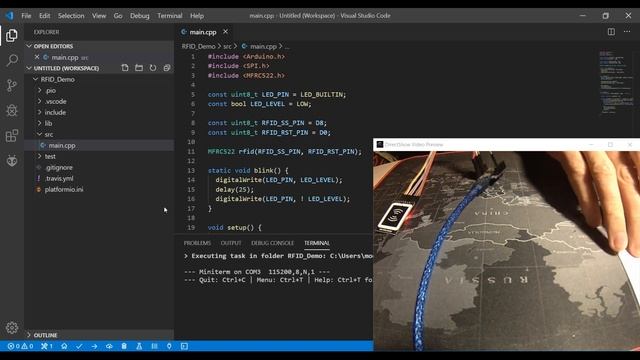Click the tools count status item
The image size is (640, 360).
(x=47, y=346)
